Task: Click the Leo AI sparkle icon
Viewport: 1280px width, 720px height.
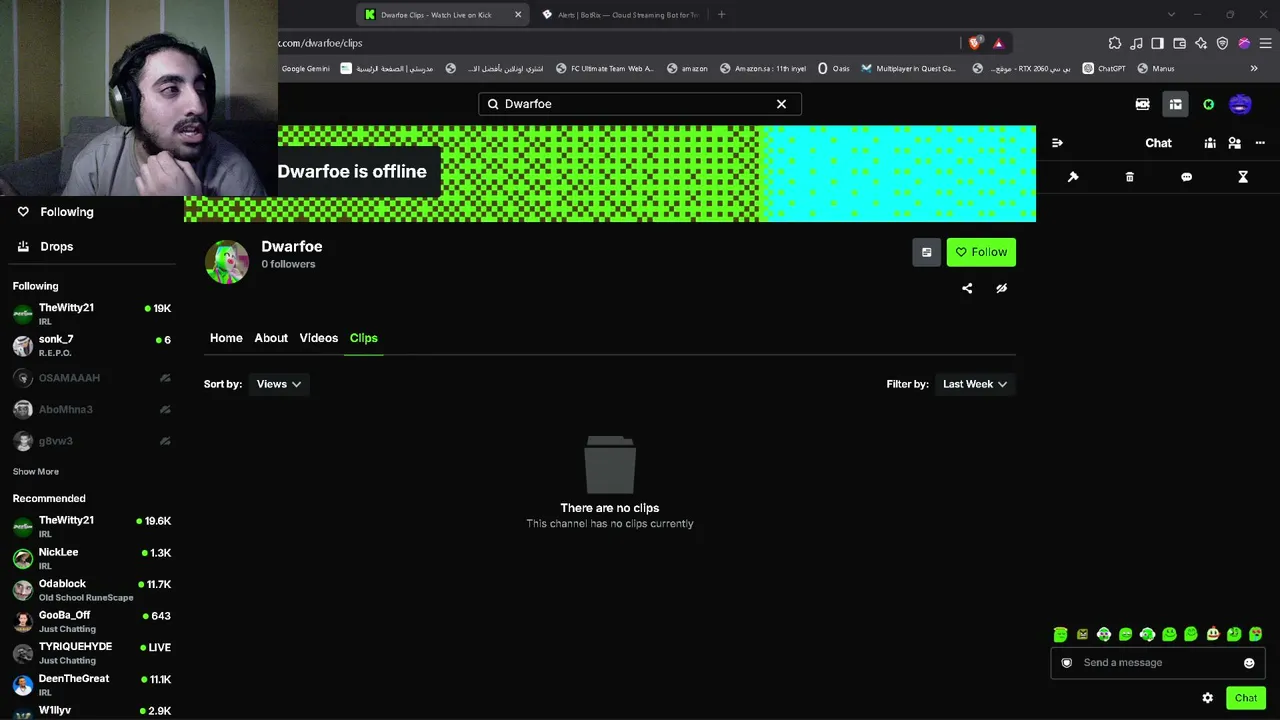Action: (1201, 43)
